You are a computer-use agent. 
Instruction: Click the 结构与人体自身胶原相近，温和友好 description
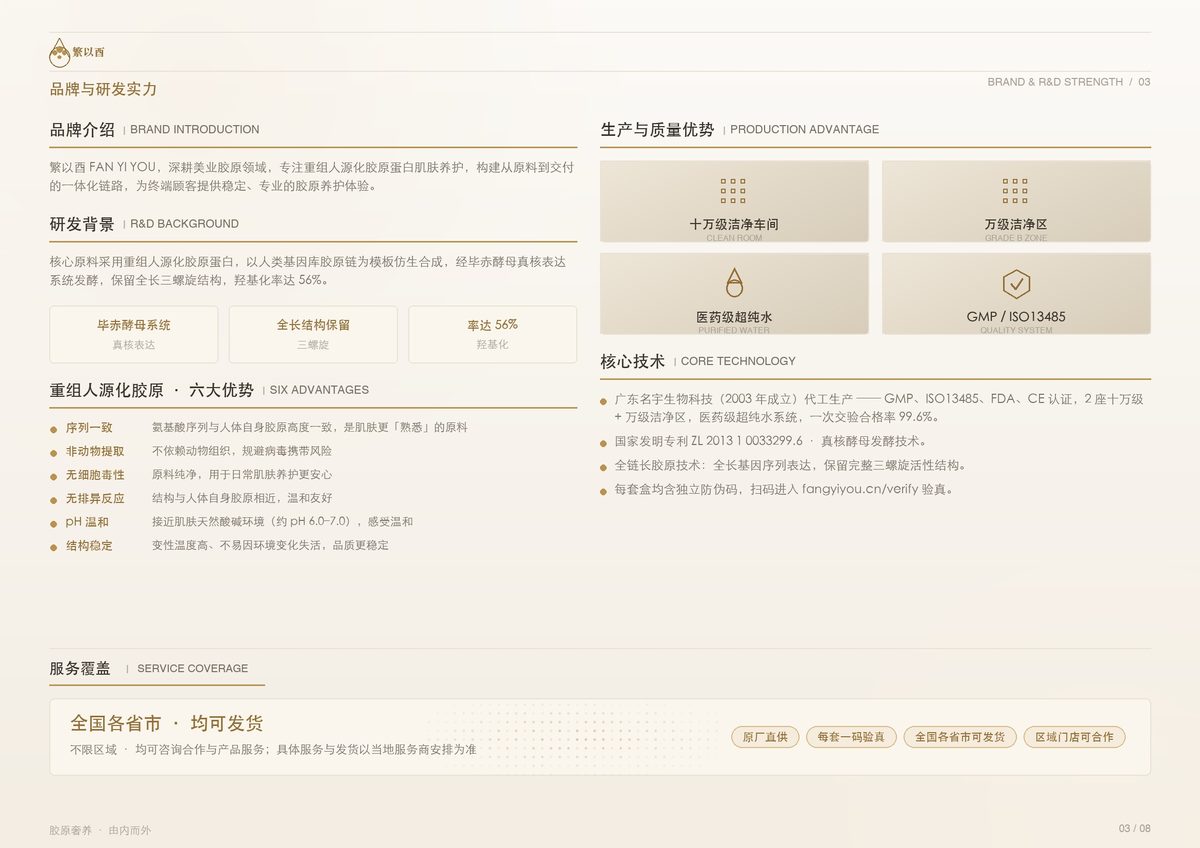pos(242,498)
